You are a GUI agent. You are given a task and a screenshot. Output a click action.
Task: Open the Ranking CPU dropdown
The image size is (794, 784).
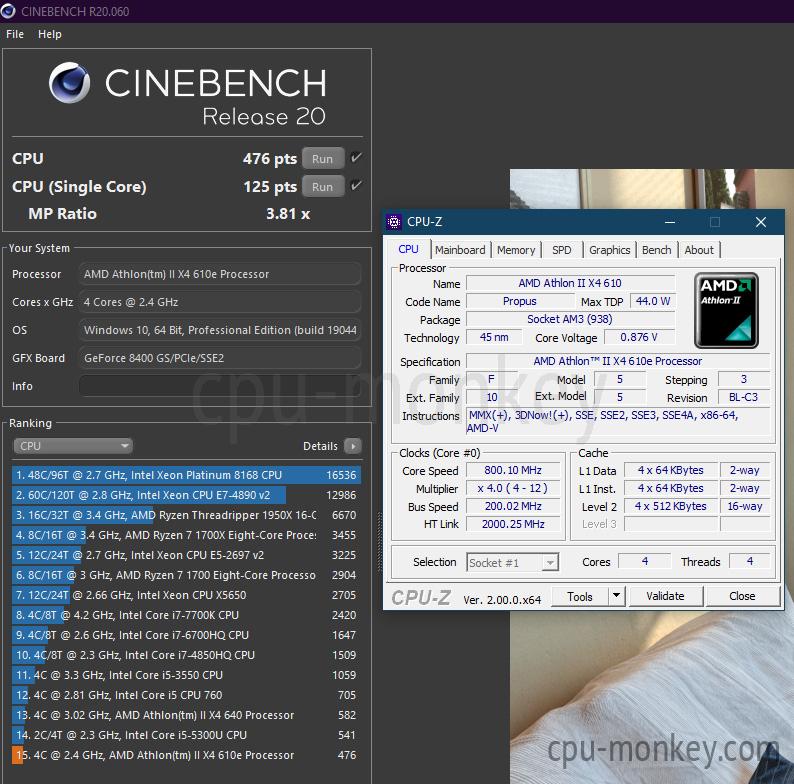[73, 446]
